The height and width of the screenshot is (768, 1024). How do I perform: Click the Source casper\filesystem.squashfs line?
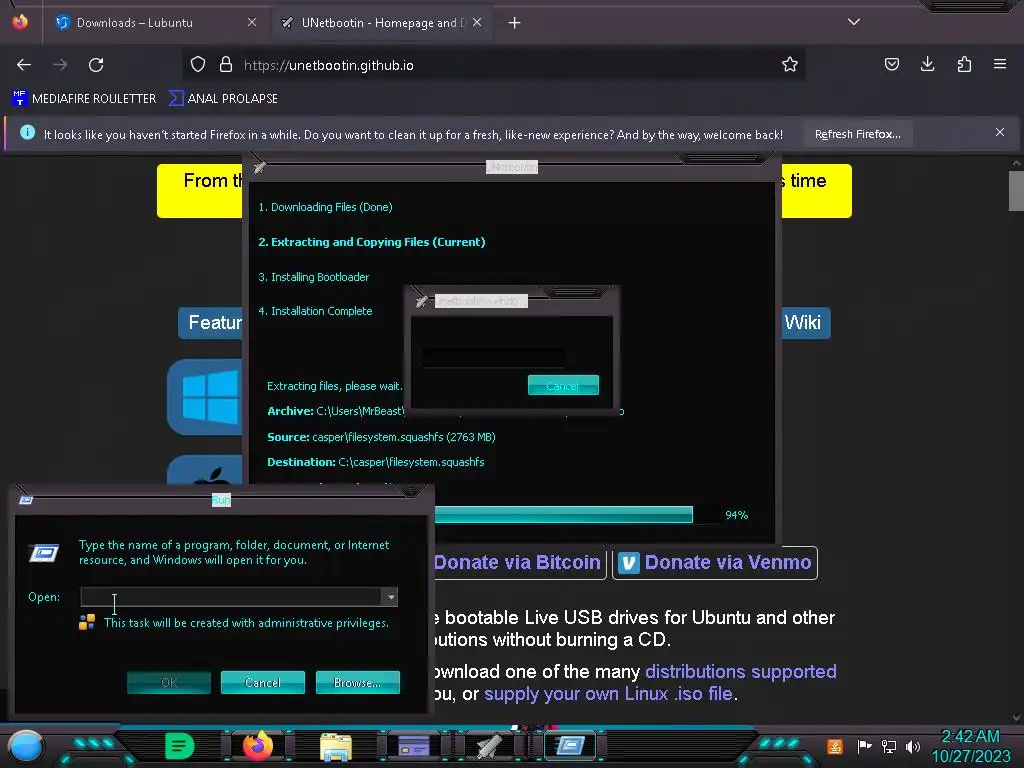(381, 437)
